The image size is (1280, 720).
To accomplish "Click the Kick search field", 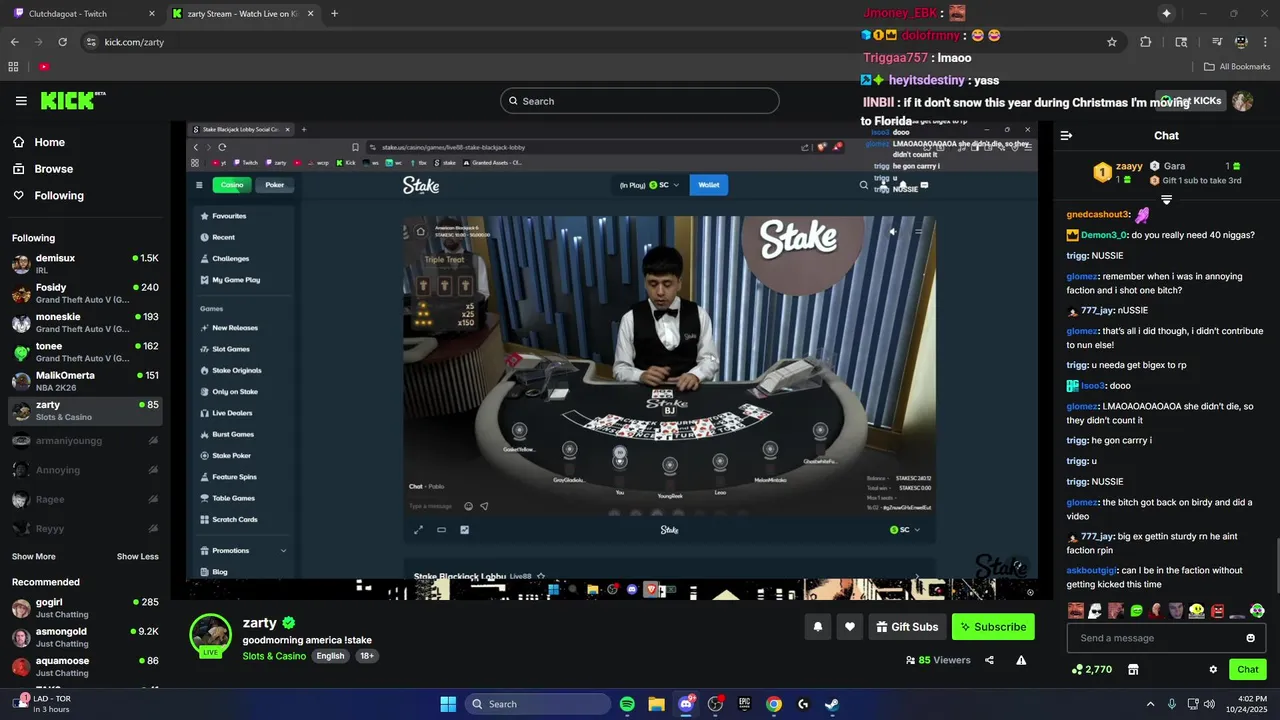I will pyautogui.click(x=640, y=101).
